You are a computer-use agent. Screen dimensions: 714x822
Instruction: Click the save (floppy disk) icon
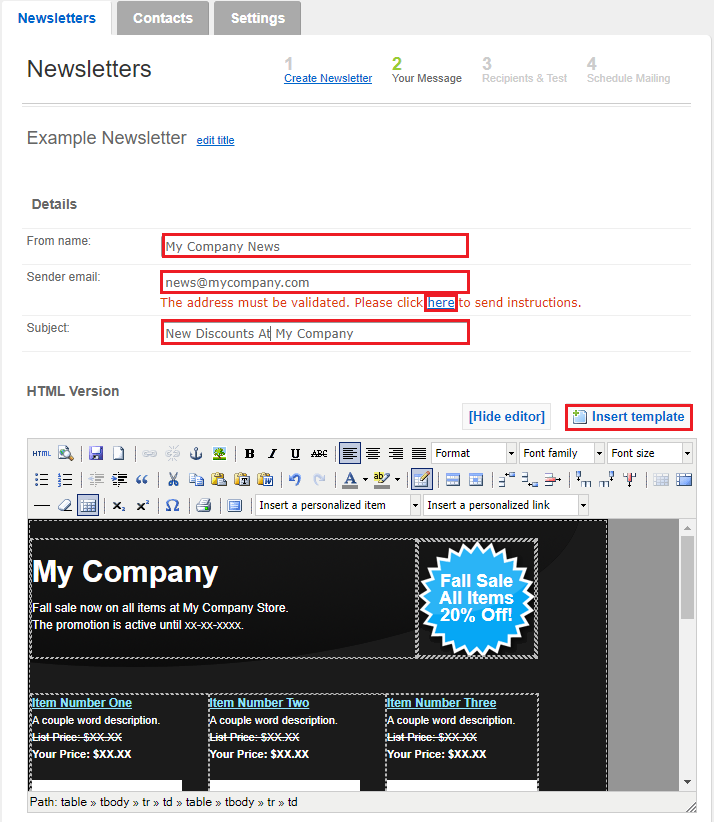coord(96,453)
